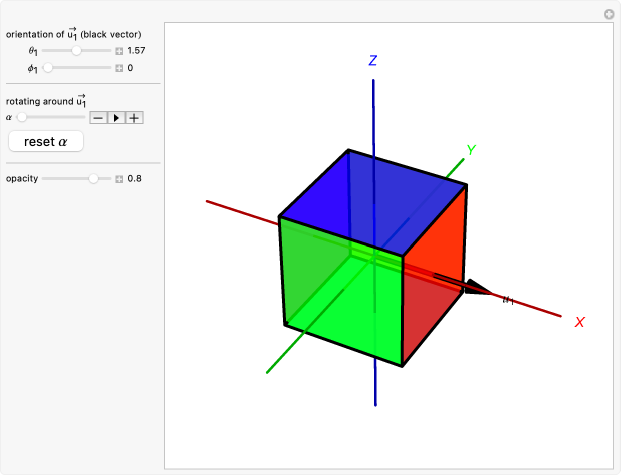The height and width of the screenshot is (476, 621).
Task: Click the blue Z axis label
Action: pos(372,61)
